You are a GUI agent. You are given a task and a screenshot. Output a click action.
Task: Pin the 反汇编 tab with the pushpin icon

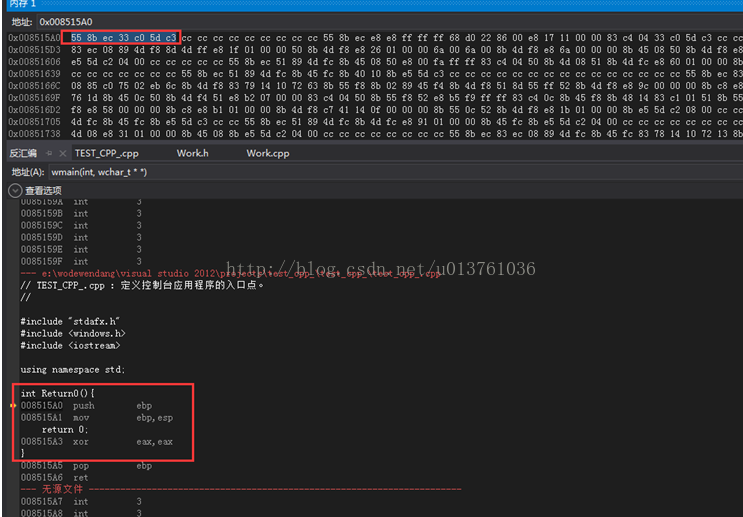pos(49,153)
